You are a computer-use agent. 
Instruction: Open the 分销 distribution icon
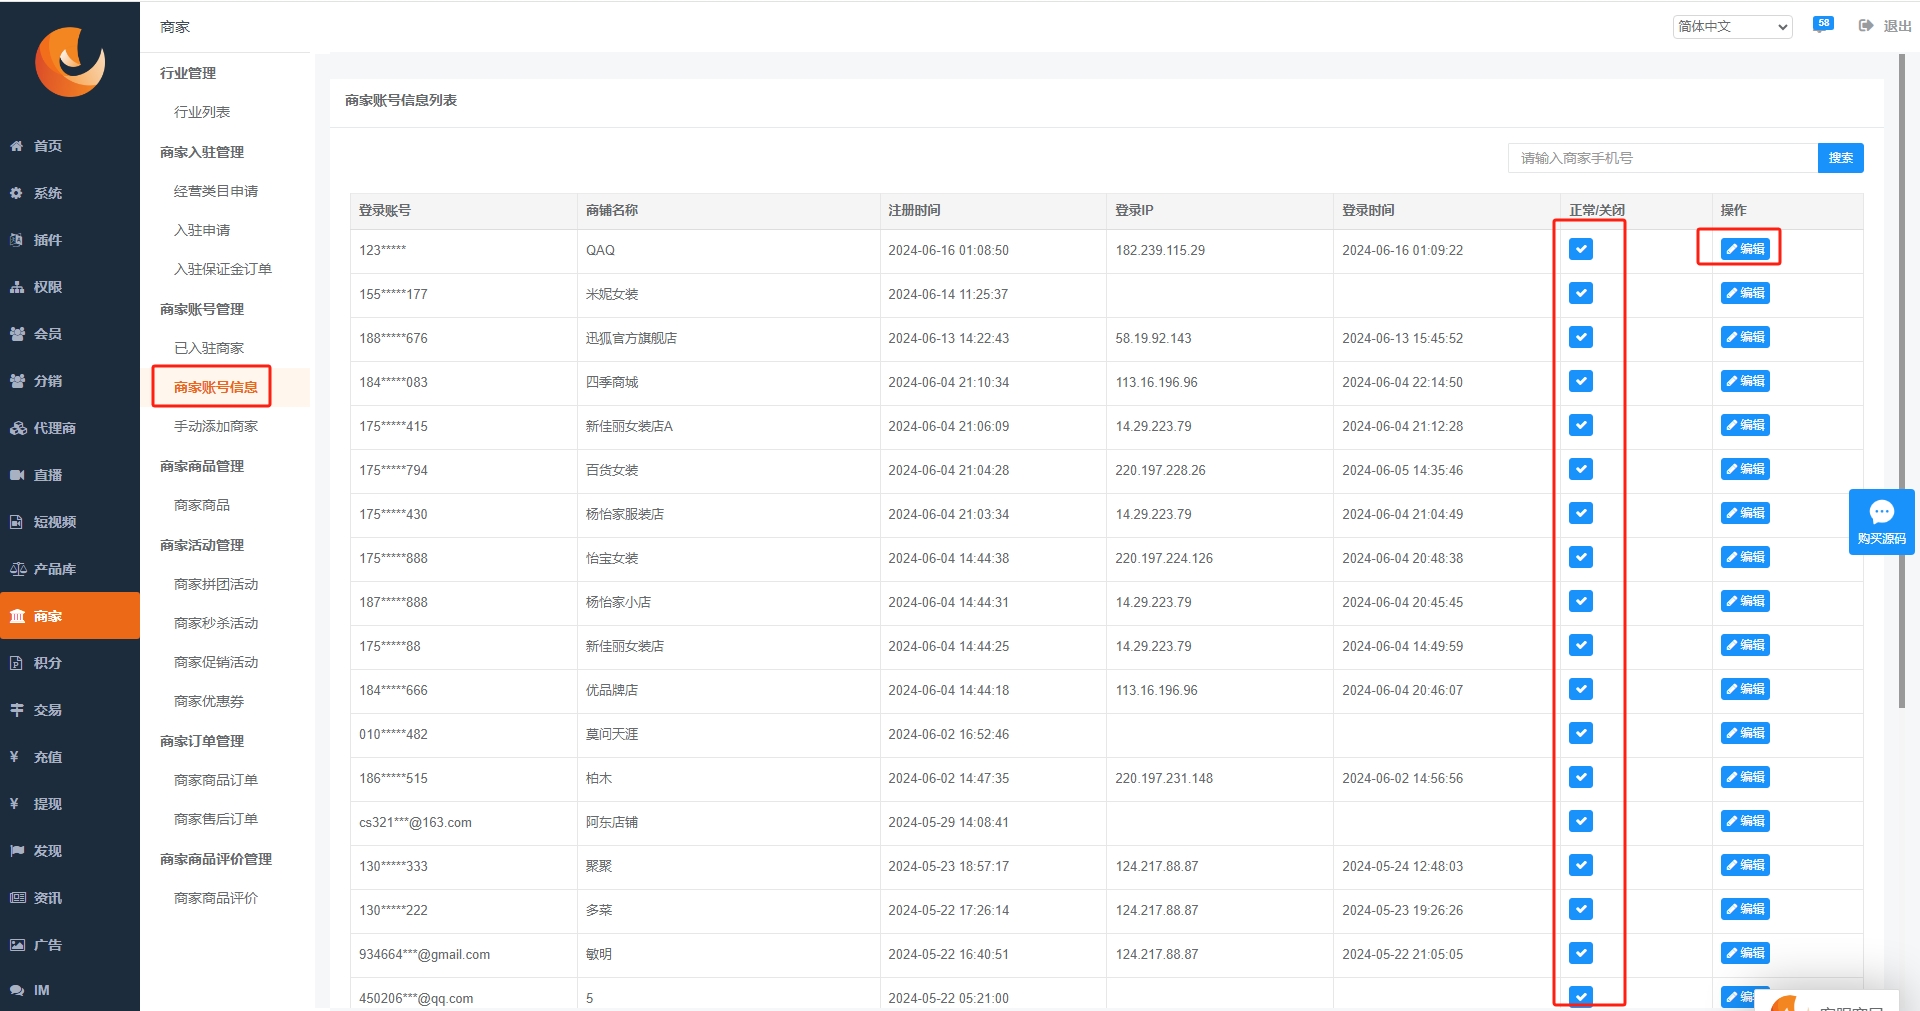(17, 381)
